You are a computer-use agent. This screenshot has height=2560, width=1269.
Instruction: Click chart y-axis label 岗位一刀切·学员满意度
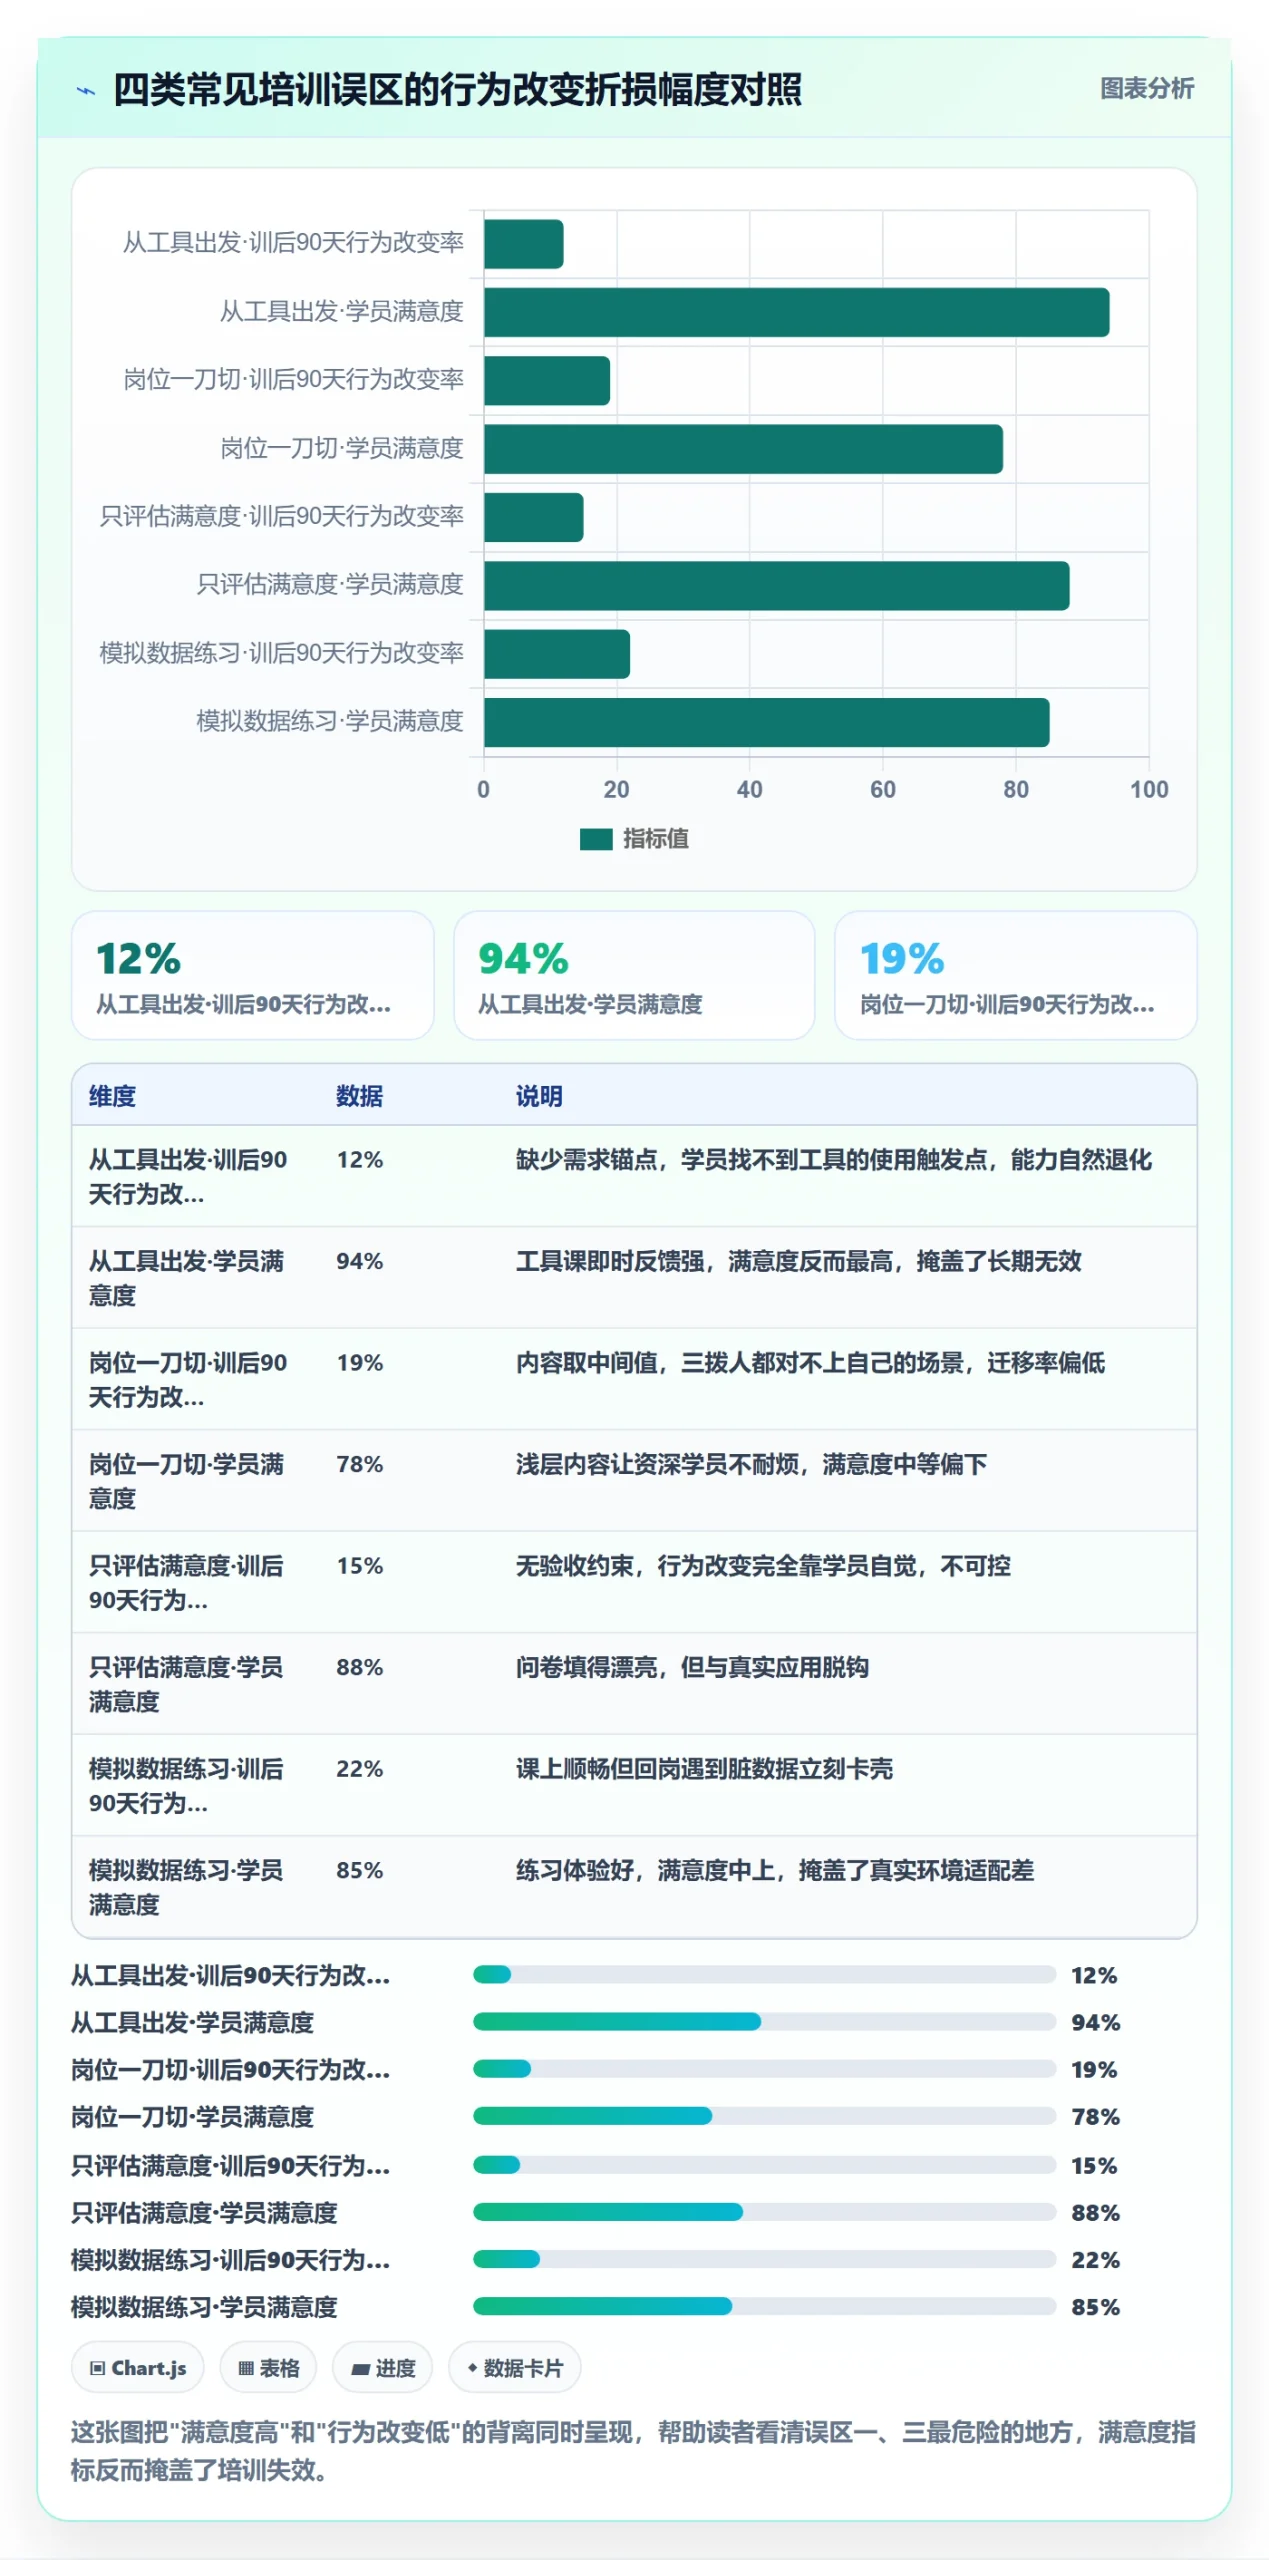pyautogui.click(x=342, y=448)
